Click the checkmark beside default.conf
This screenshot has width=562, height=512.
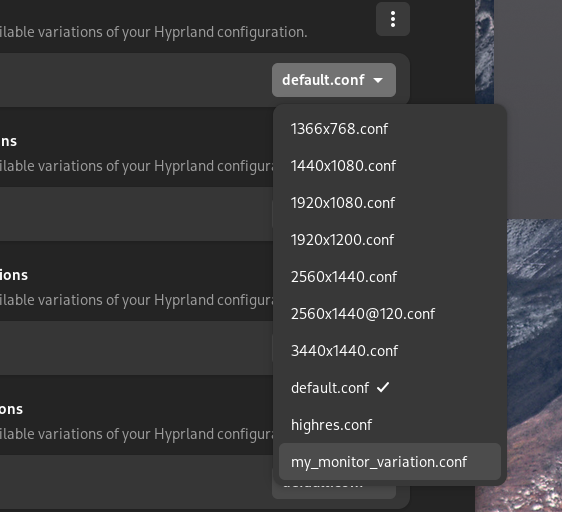tap(383, 387)
